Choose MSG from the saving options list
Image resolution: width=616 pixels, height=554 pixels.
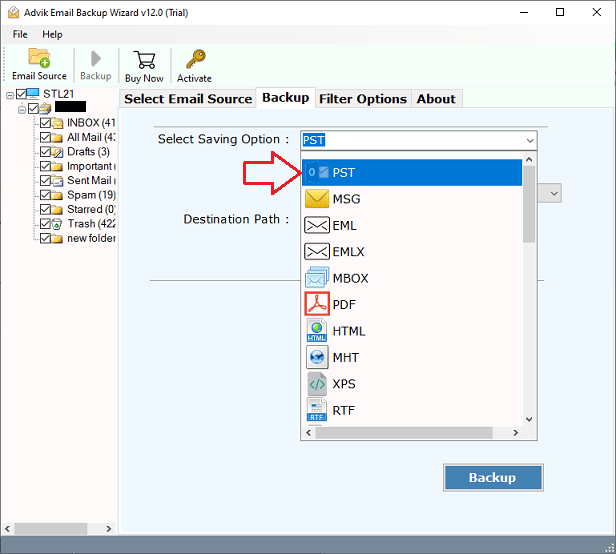coord(412,199)
